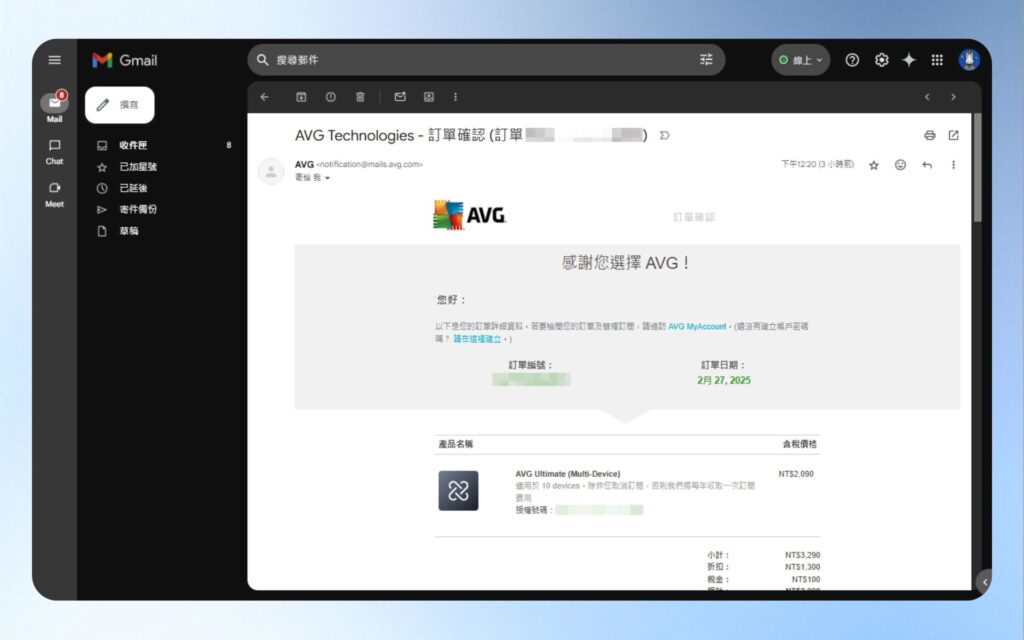Add an emoji reaction to email

pos(901,165)
